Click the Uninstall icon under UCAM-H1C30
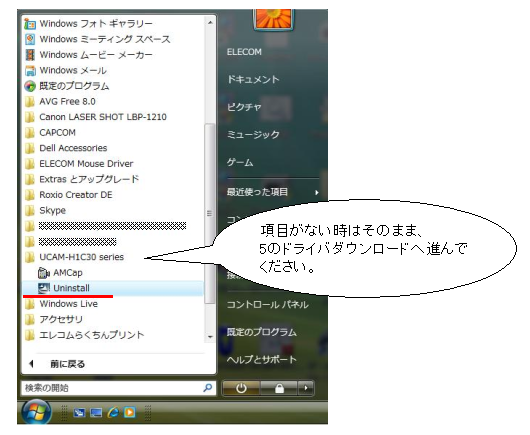Image resolution: width=530 pixels, height=435 pixels. point(44,288)
